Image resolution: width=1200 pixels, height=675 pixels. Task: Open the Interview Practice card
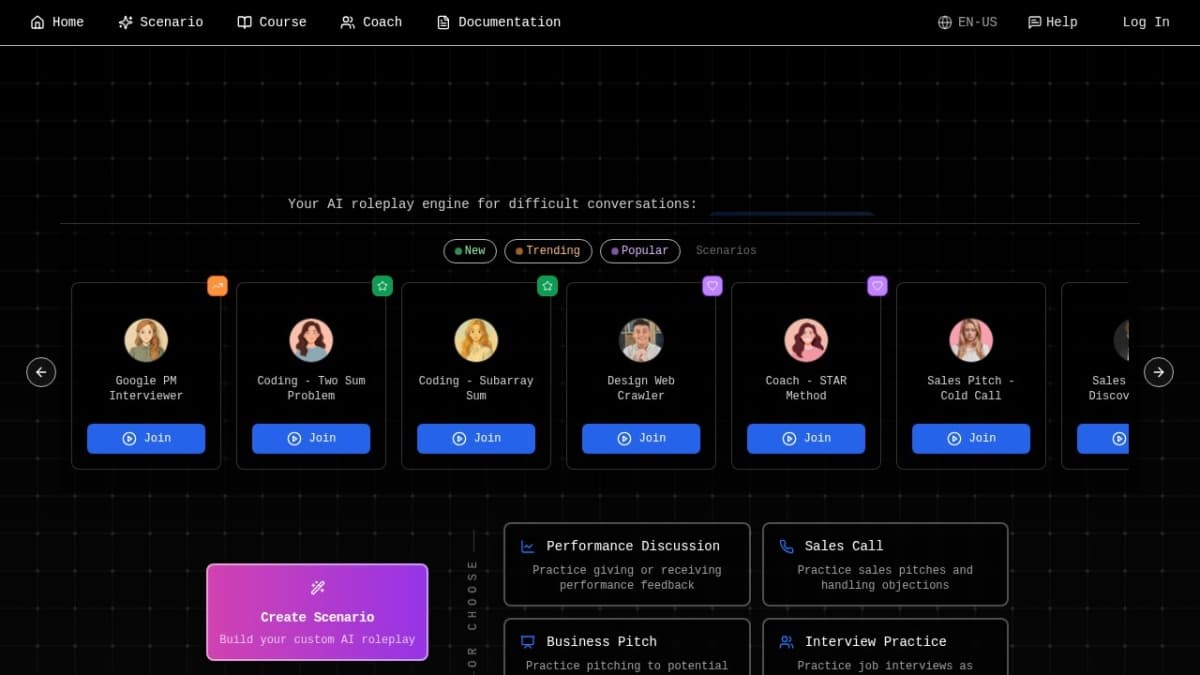(884, 647)
